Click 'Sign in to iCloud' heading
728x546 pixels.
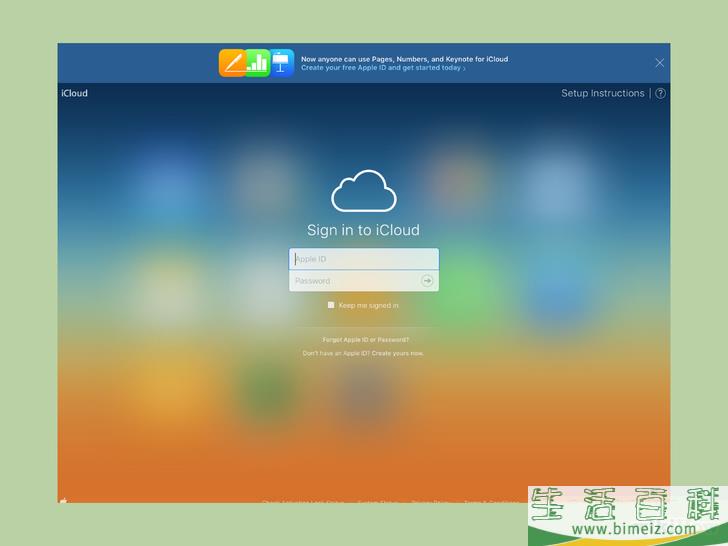pos(363,230)
